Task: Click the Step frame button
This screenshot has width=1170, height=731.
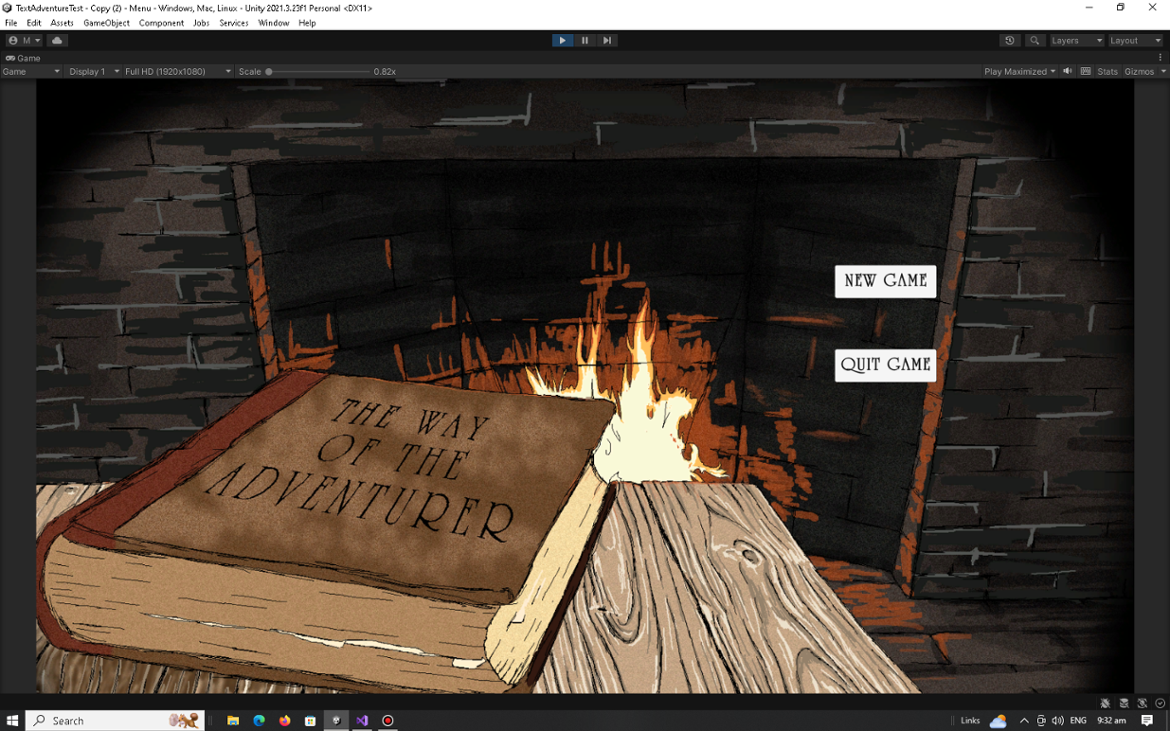Action: (x=607, y=40)
